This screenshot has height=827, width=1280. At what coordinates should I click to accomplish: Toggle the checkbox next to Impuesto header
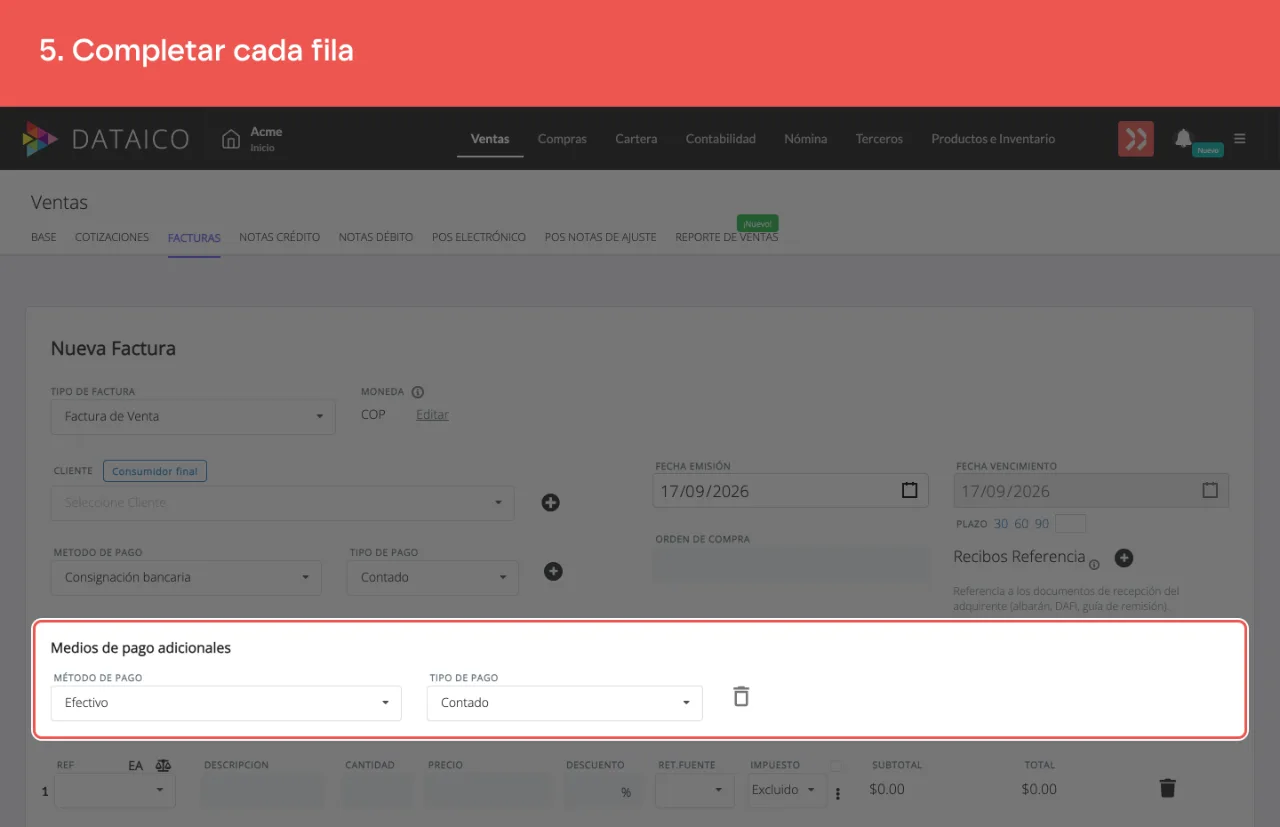pyautogui.click(x=836, y=766)
